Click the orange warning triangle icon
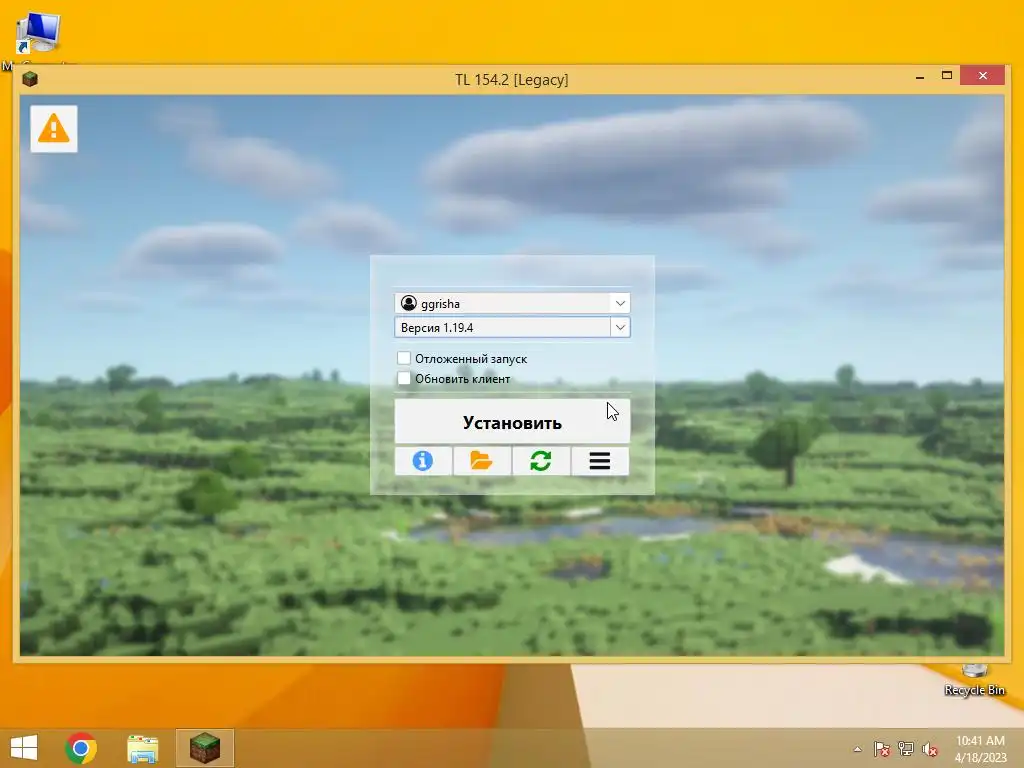1024x768 pixels. tap(54, 129)
